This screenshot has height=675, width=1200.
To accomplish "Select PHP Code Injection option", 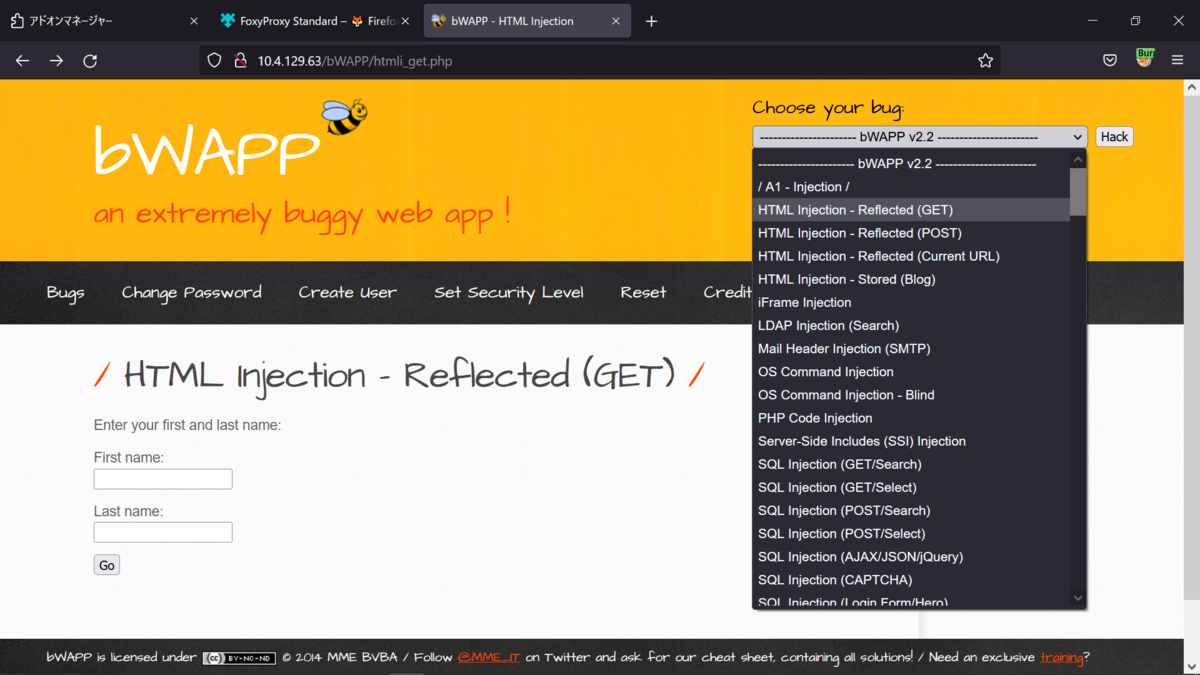I will (x=911, y=418).
